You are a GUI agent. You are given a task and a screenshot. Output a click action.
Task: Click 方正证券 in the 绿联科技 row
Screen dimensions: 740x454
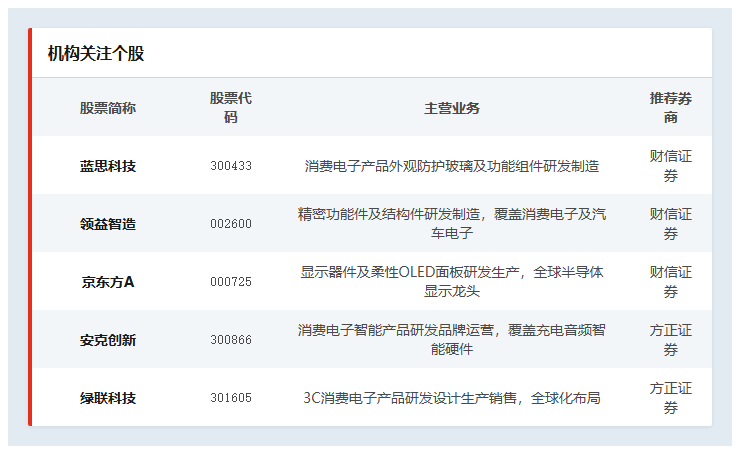671,398
